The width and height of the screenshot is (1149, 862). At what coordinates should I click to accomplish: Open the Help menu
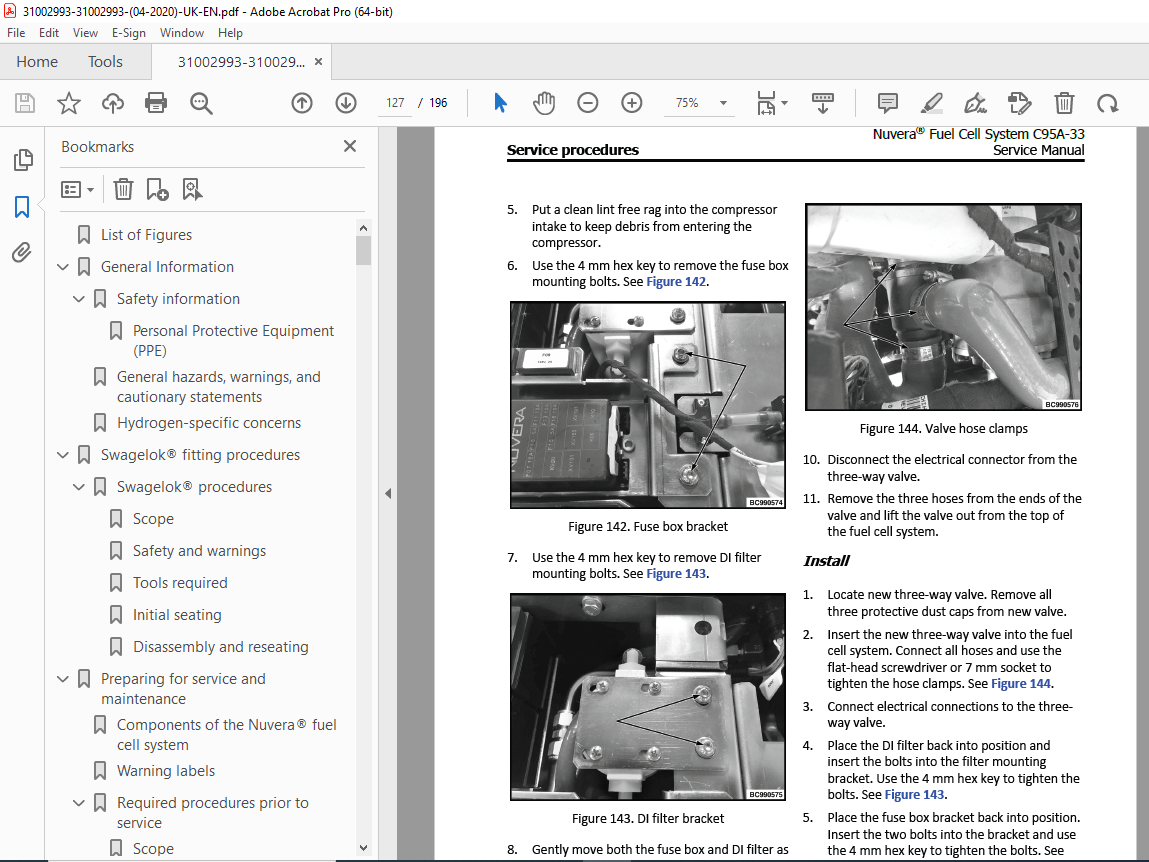pos(230,33)
